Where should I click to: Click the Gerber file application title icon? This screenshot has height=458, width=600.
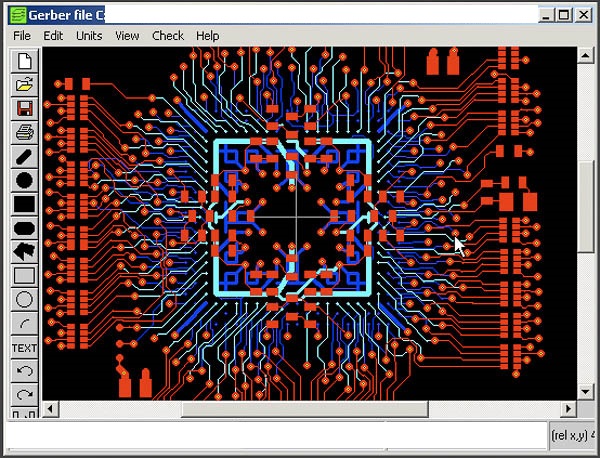tap(18, 15)
